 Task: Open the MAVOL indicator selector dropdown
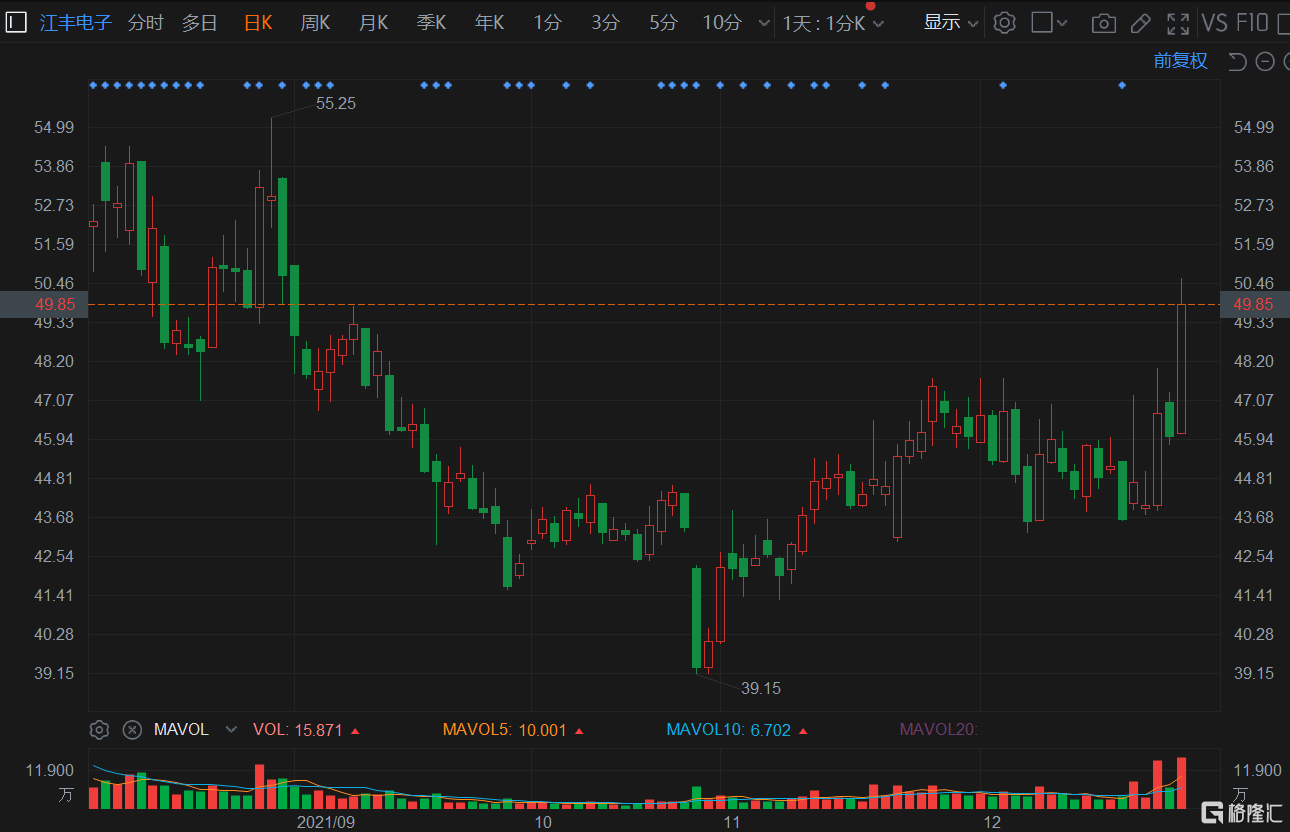tap(231, 730)
